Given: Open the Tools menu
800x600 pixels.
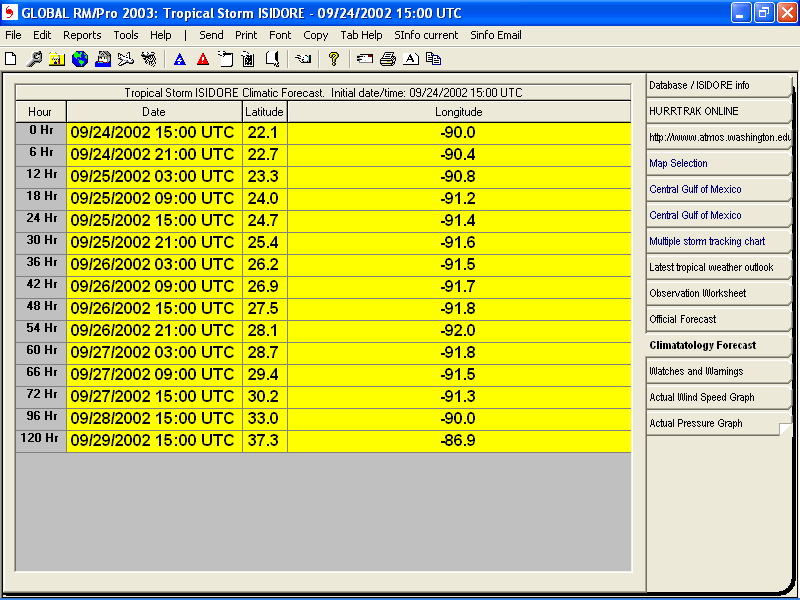Looking at the screenshot, I should [126, 35].
